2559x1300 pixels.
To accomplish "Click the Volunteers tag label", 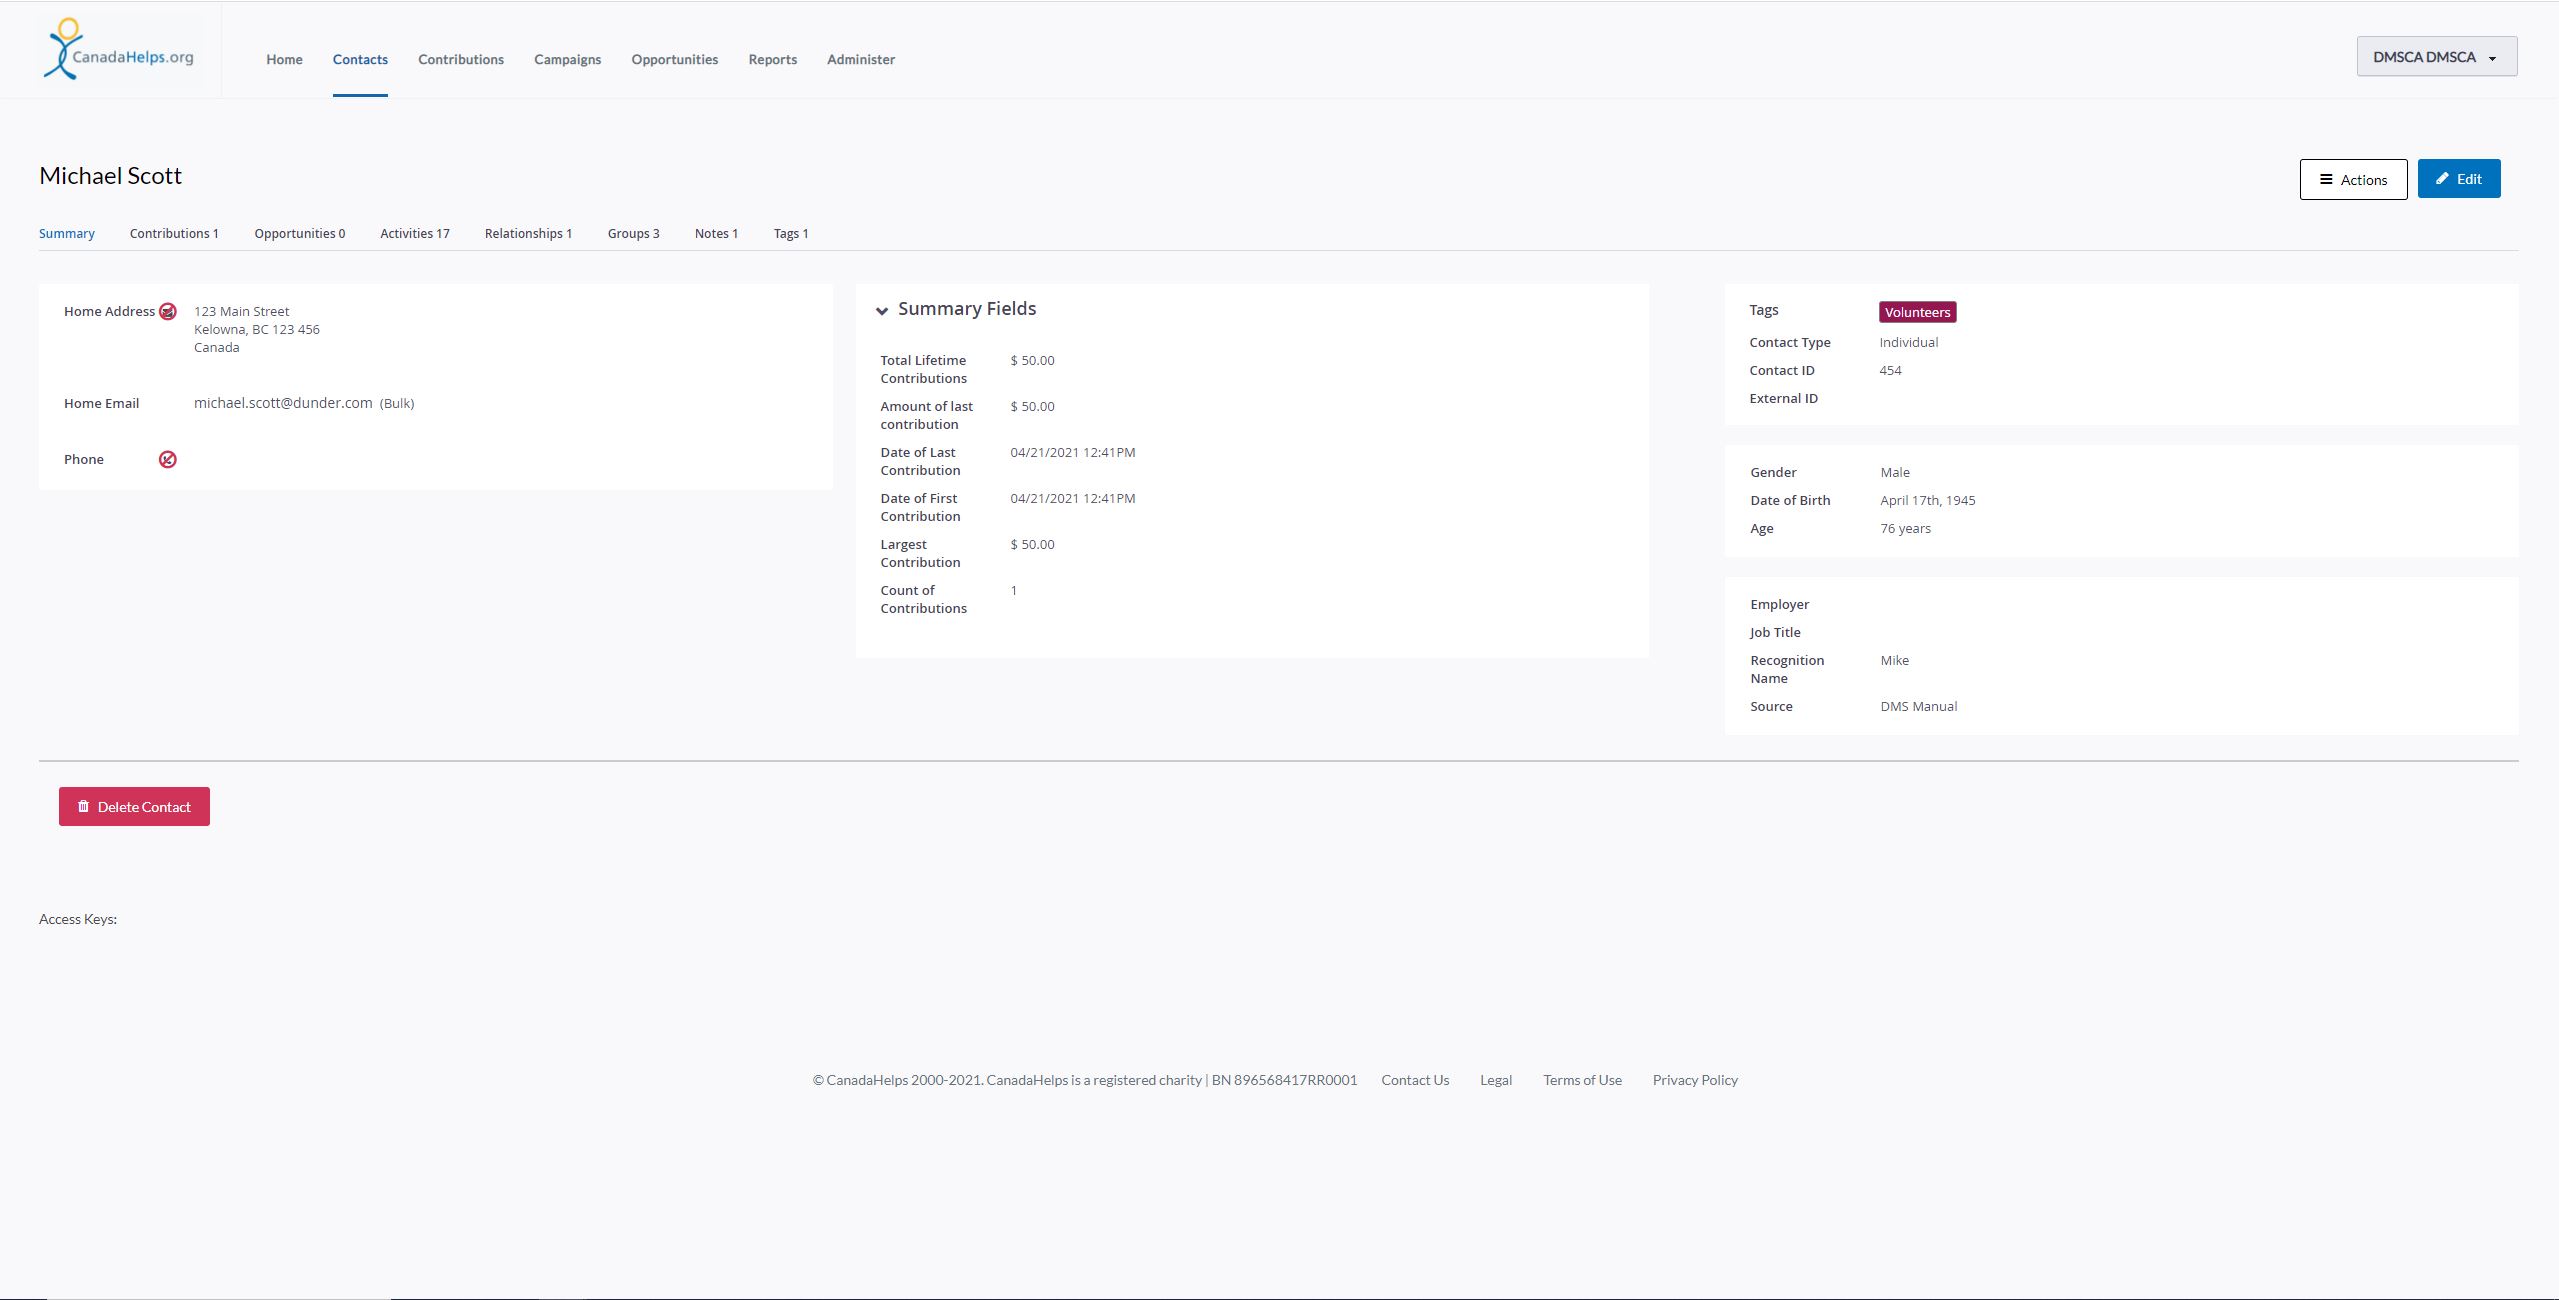I will (x=1918, y=312).
